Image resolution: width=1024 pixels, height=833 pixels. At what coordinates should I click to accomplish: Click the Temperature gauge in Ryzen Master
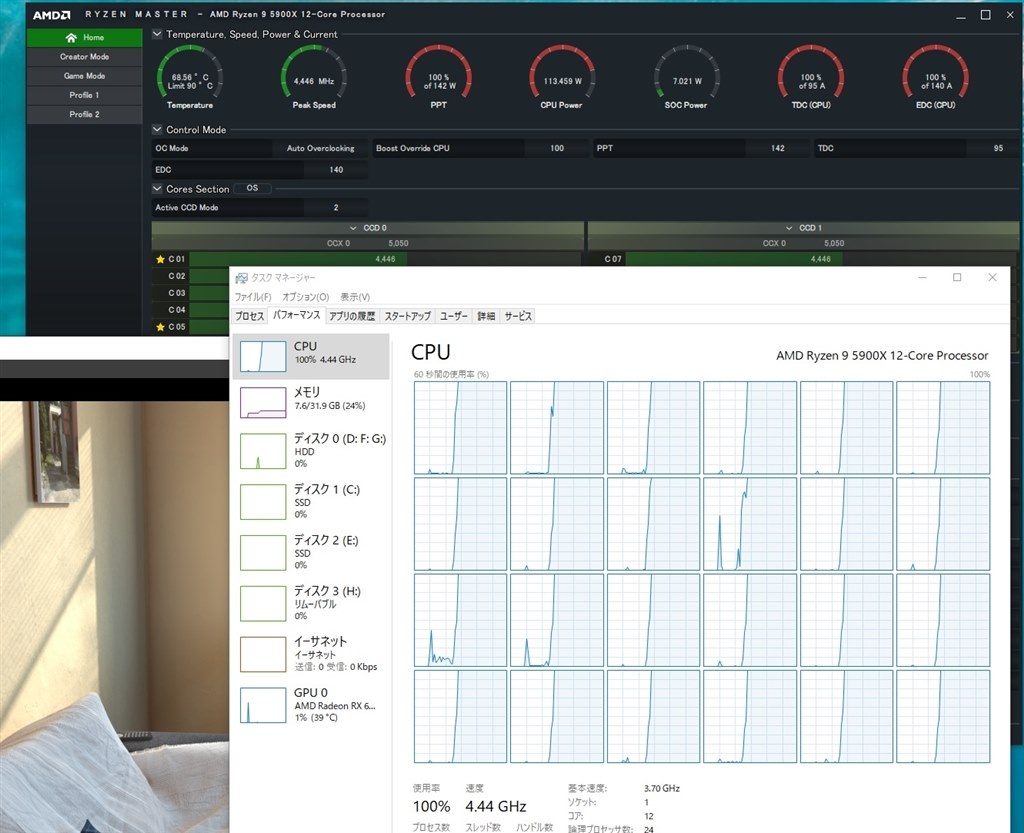[x=189, y=78]
